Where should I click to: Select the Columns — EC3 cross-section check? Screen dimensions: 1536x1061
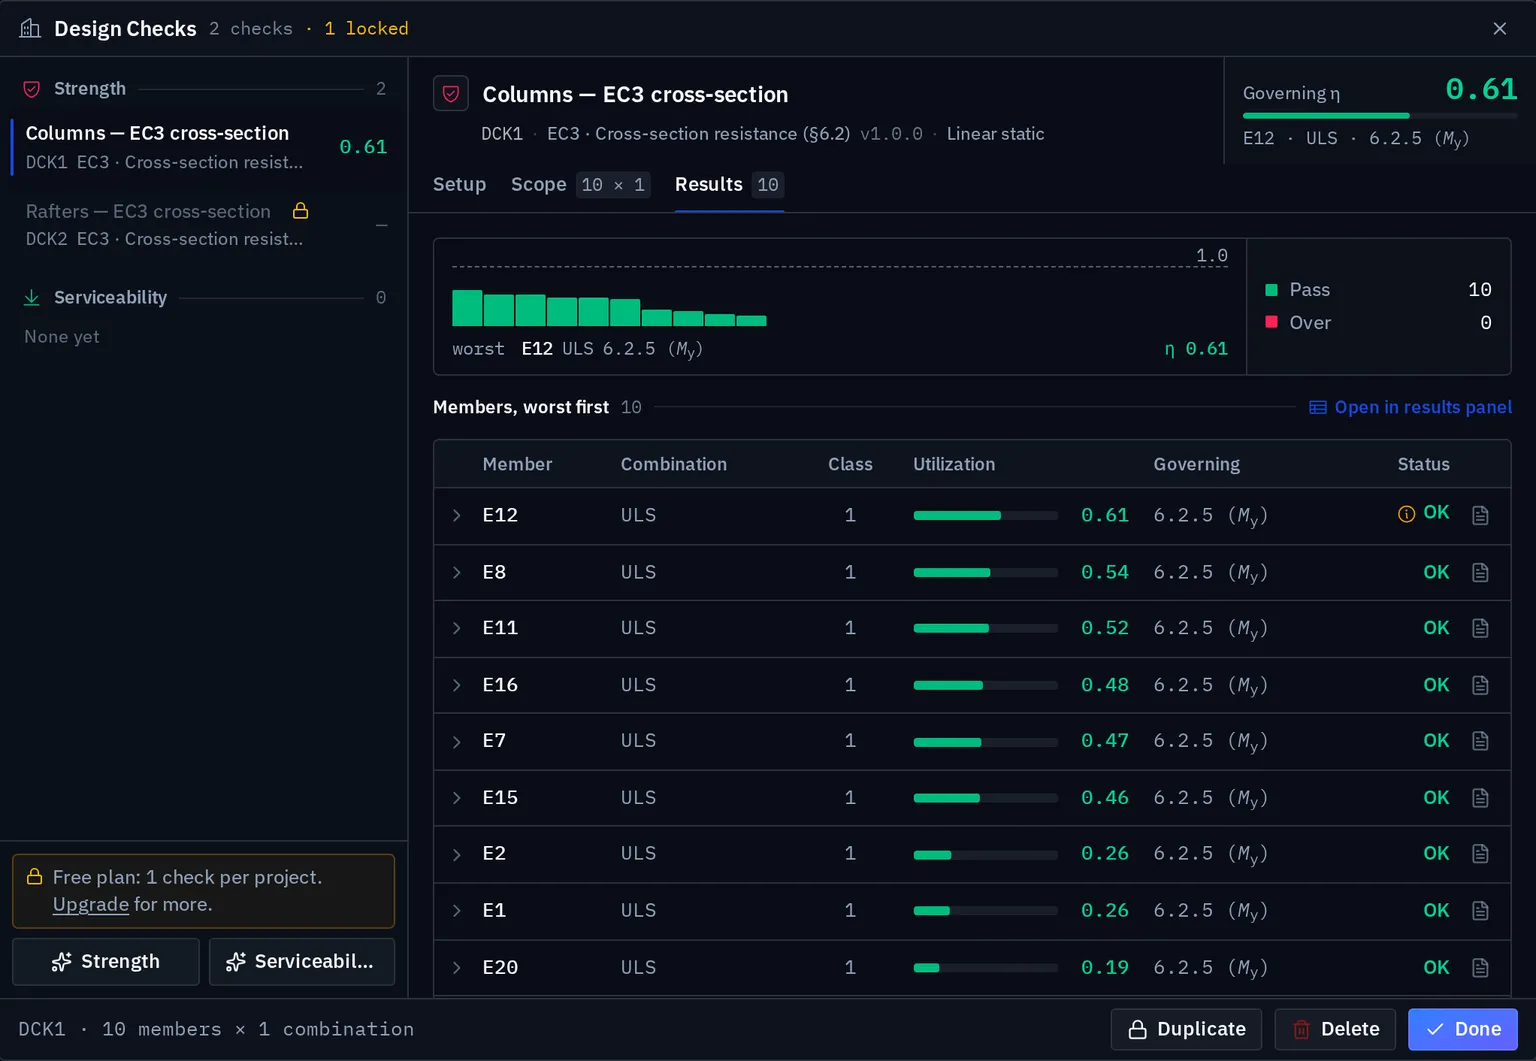[204, 147]
